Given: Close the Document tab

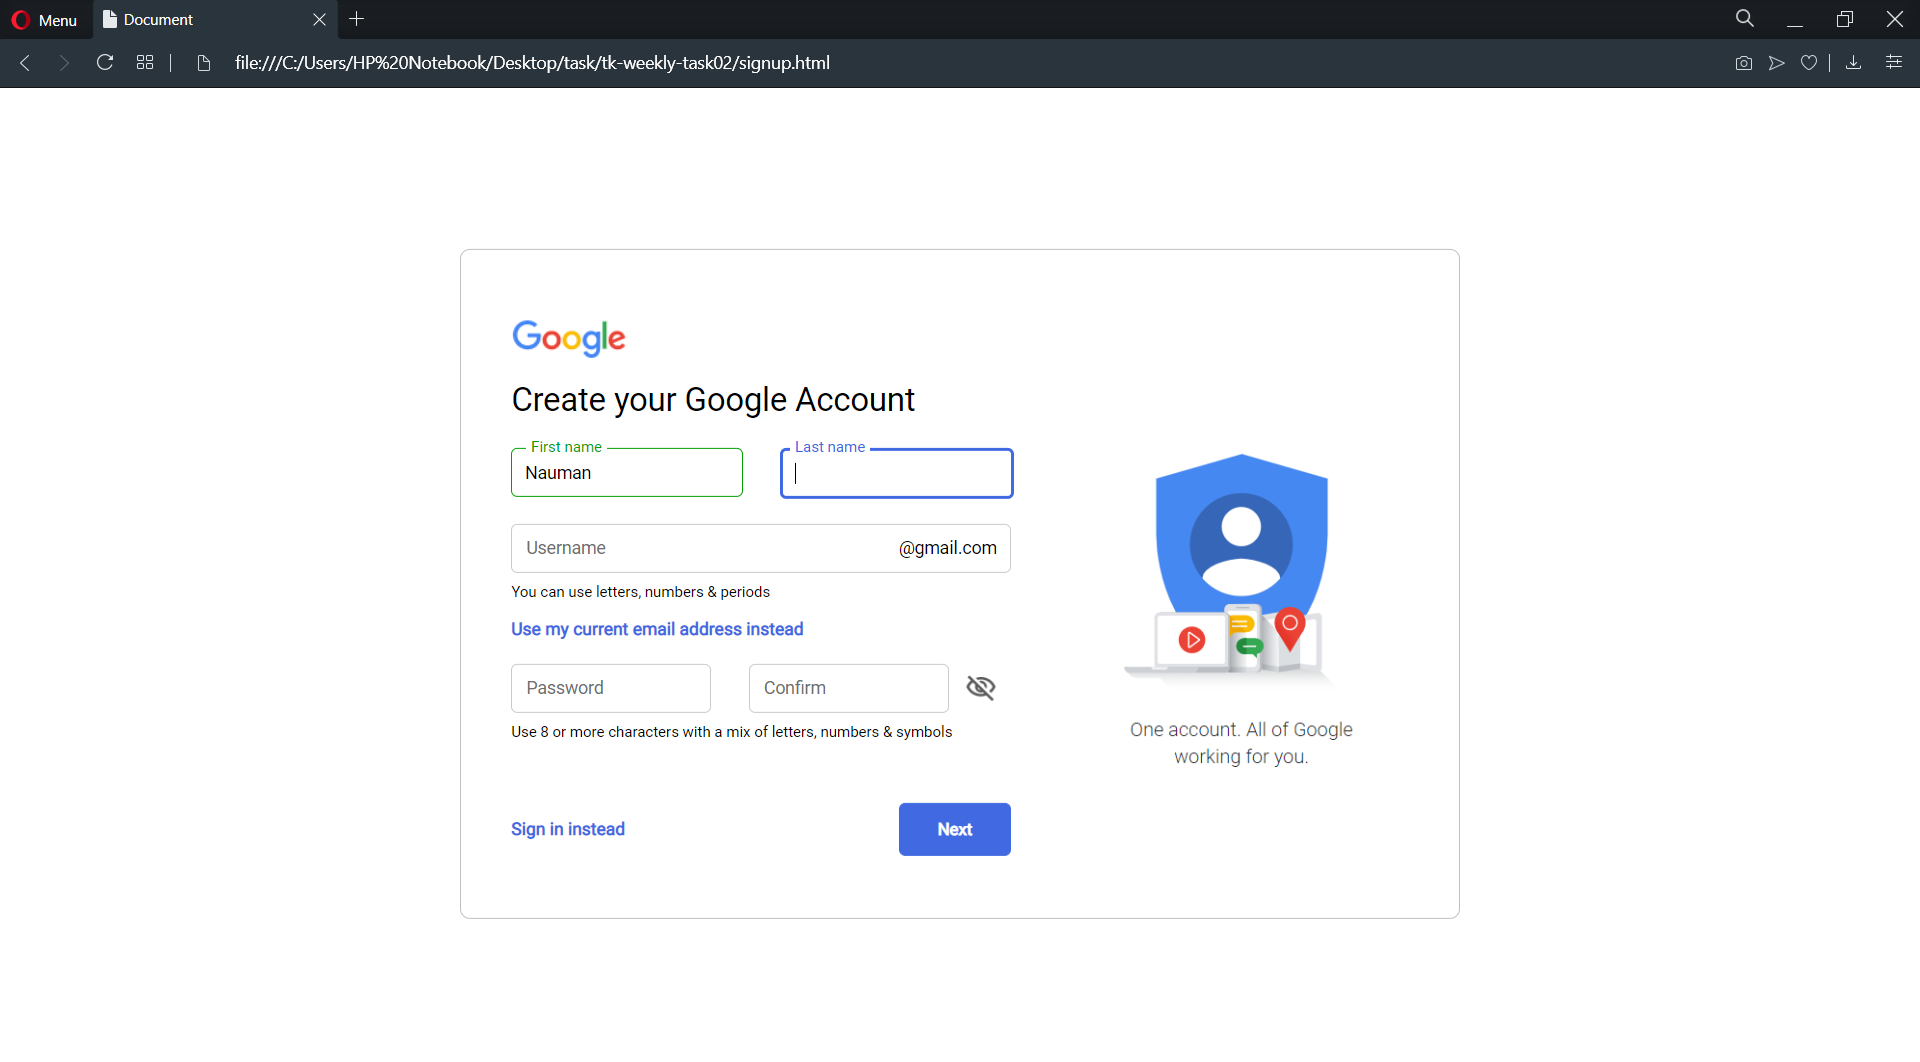Looking at the screenshot, I should pyautogui.click(x=319, y=20).
